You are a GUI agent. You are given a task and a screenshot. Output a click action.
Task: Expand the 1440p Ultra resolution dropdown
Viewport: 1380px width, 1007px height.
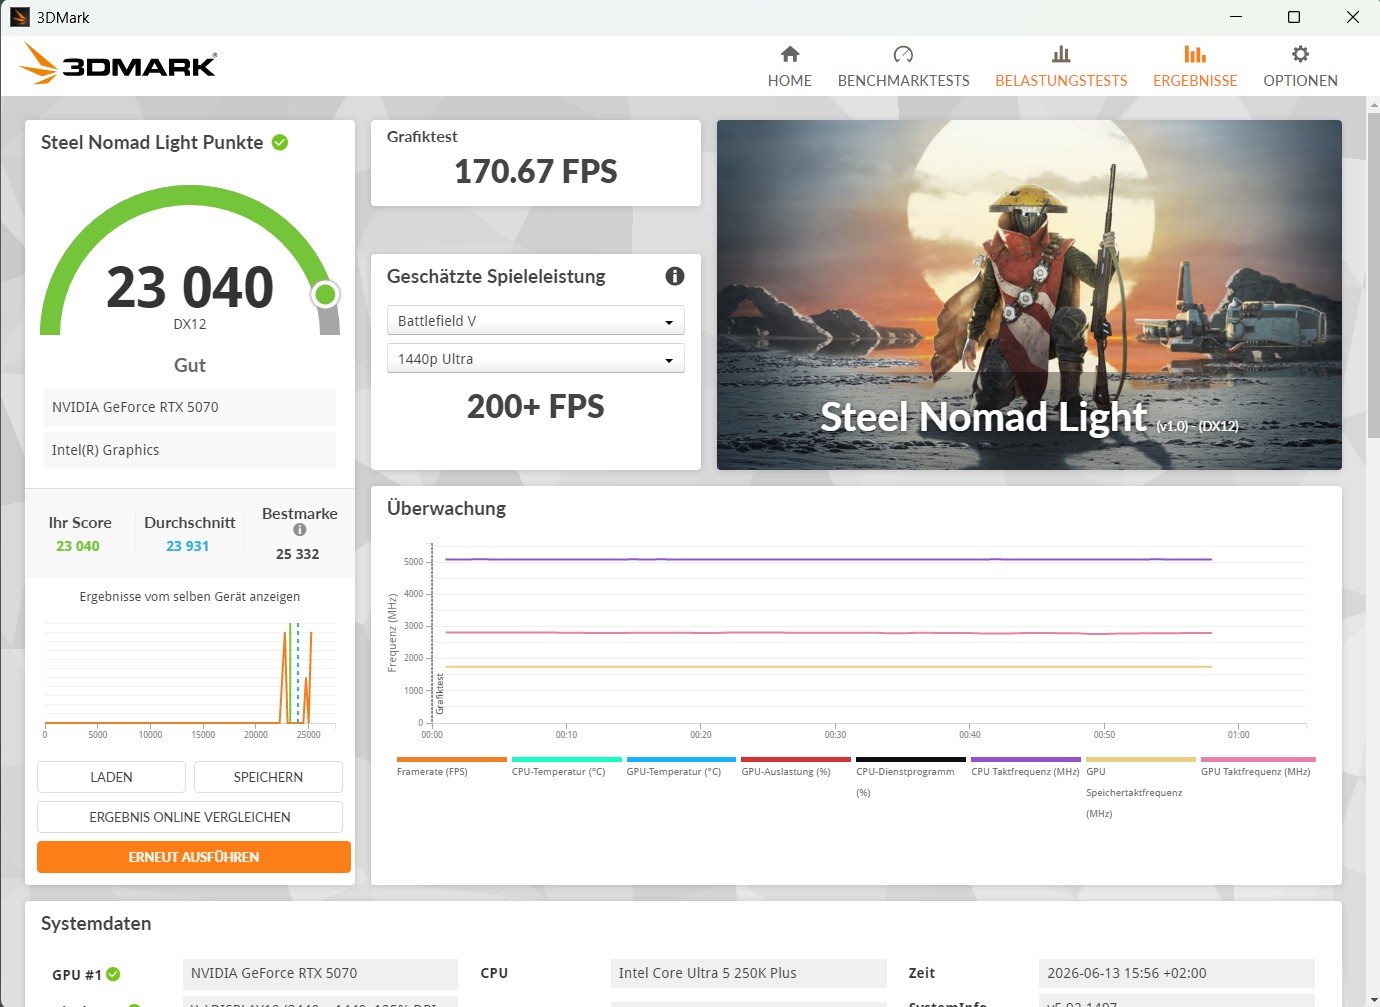click(x=535, y=358)
